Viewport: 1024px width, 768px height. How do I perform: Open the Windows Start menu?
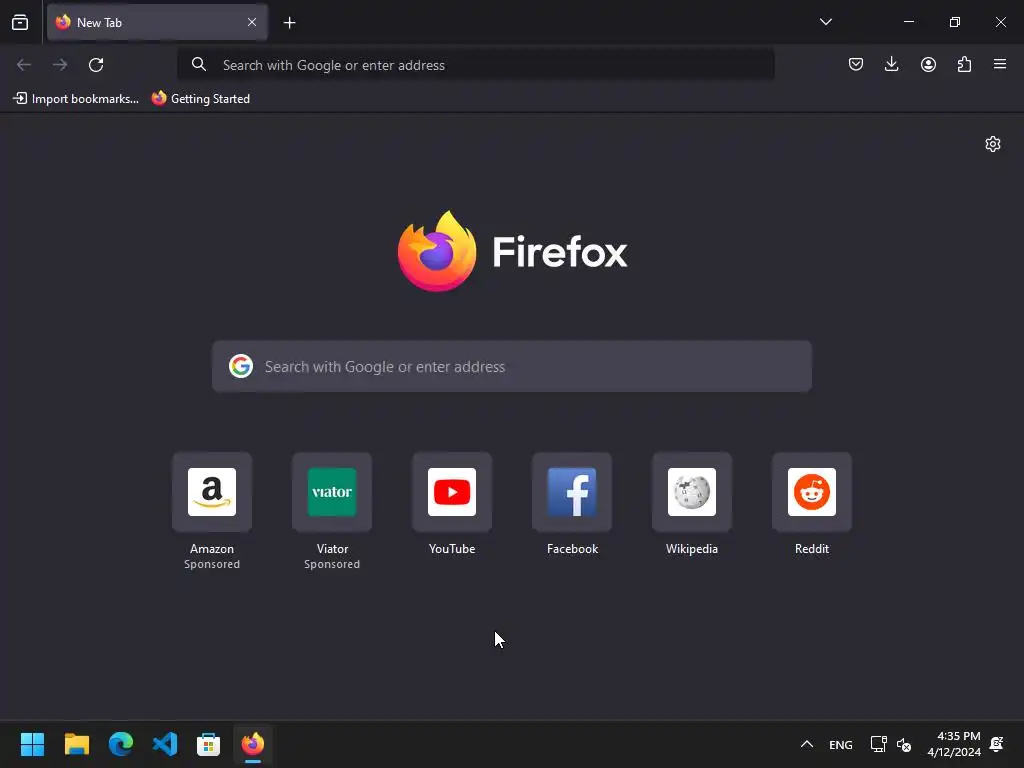point(32,744)
